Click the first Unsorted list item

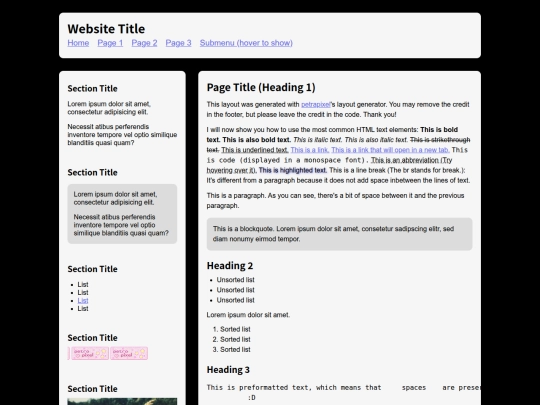(x=236, y=280)
